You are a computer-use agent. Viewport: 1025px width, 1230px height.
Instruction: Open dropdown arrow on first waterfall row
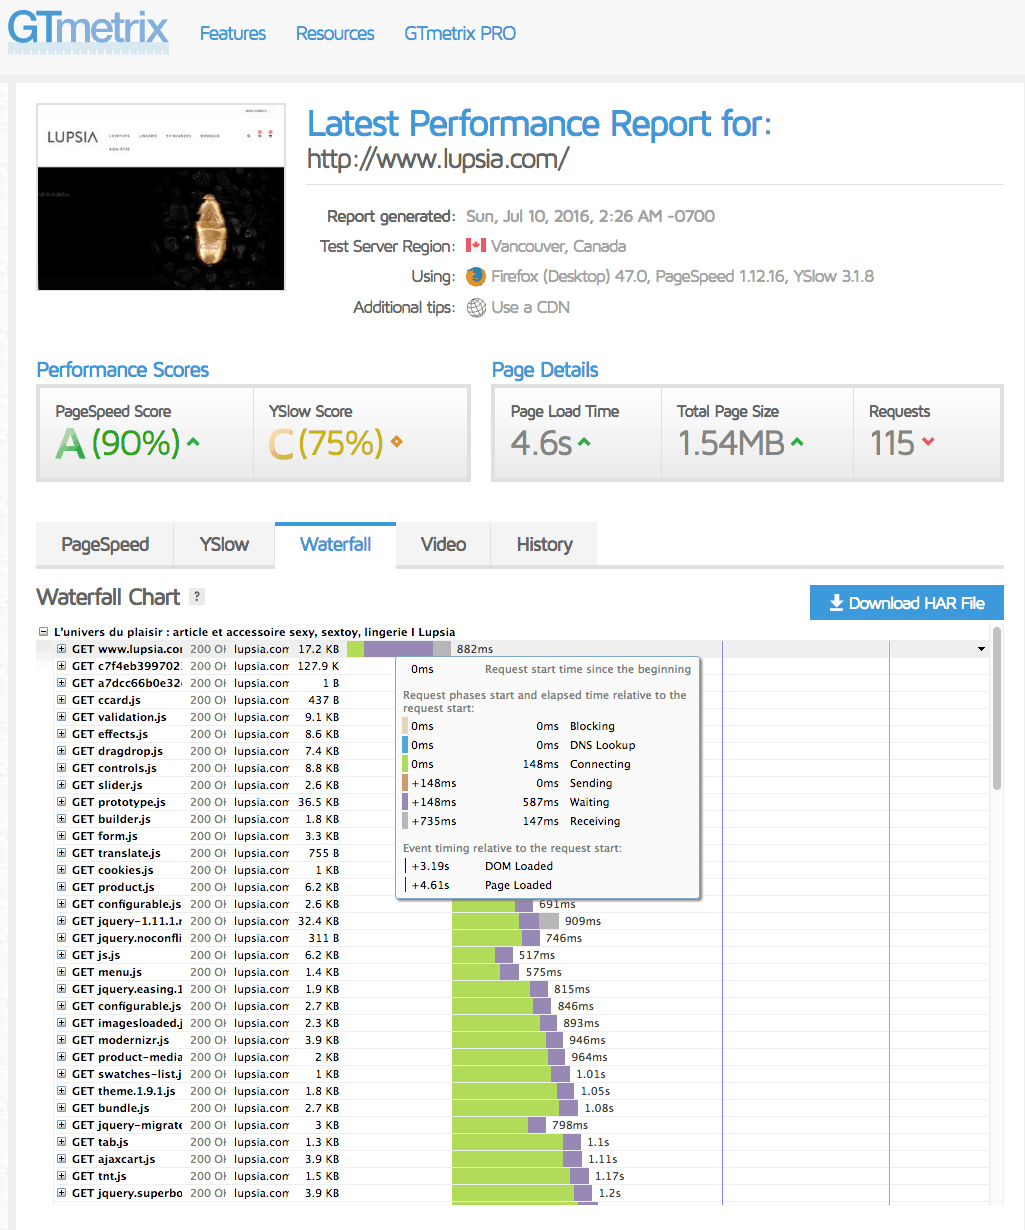coord(981,649)
